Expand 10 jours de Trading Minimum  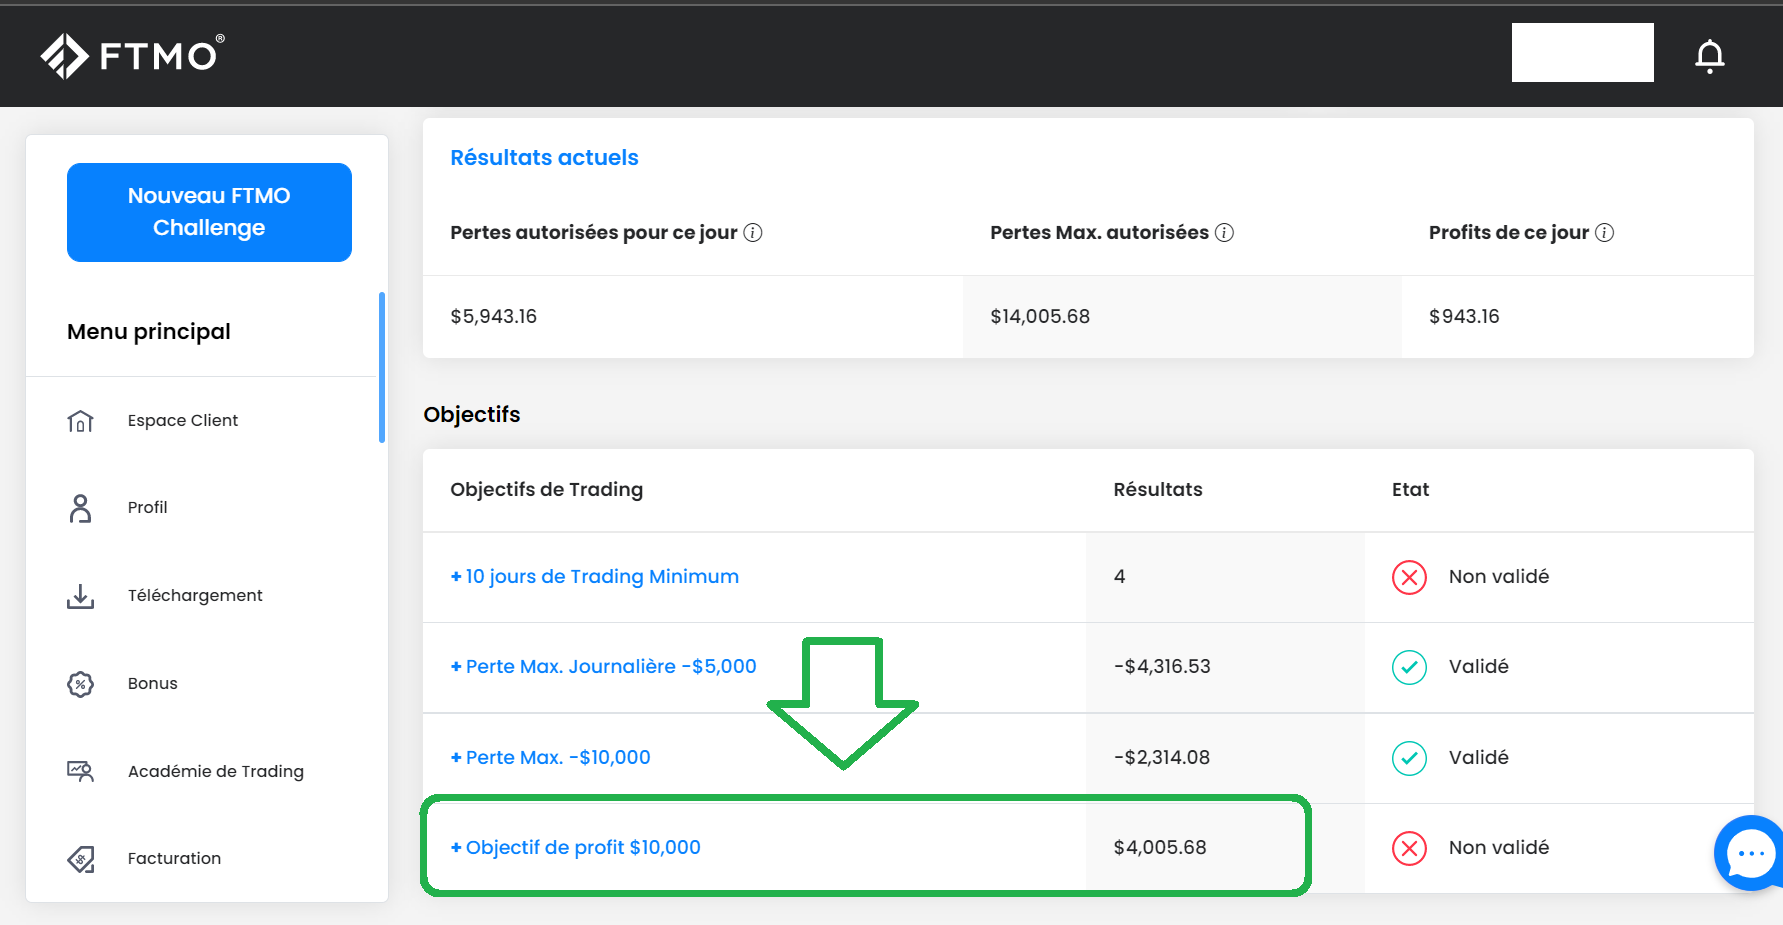(594, 577)
